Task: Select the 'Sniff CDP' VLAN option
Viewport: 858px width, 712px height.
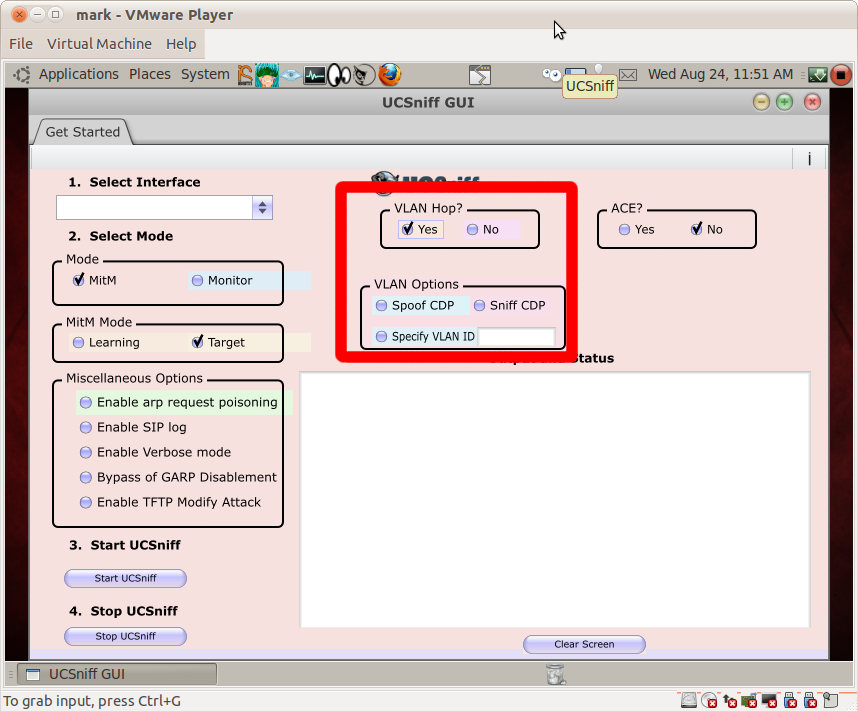Action: click(x=477, y=304)
